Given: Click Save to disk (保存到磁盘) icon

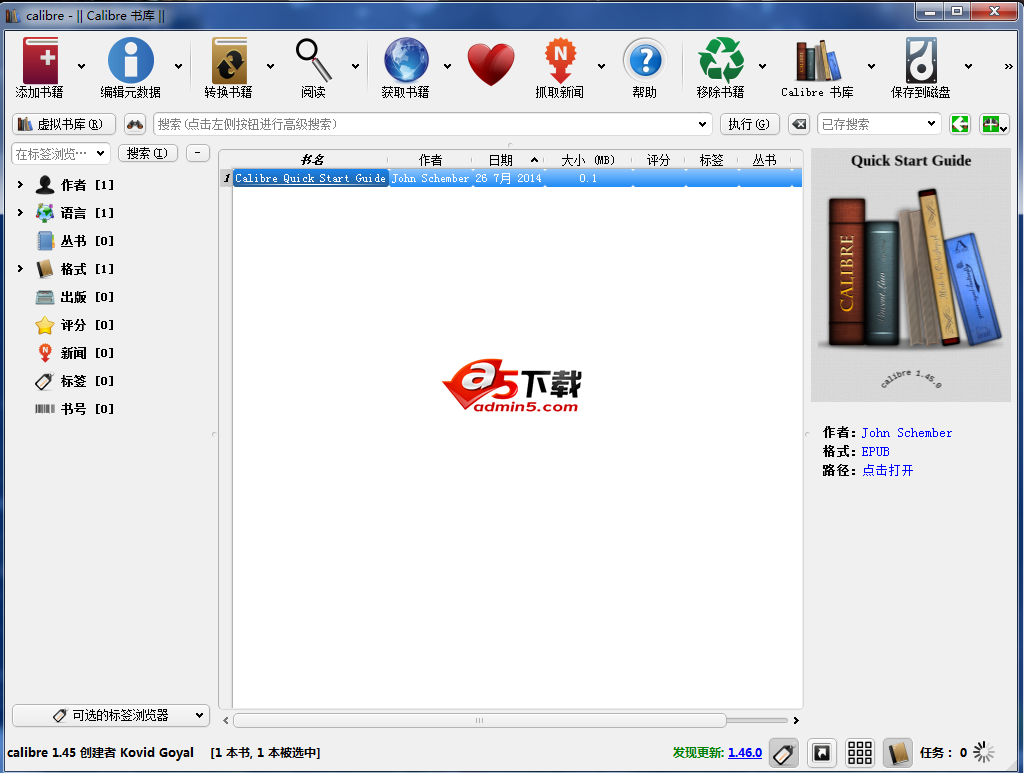Looking at the screenshot, I should 921,60.
